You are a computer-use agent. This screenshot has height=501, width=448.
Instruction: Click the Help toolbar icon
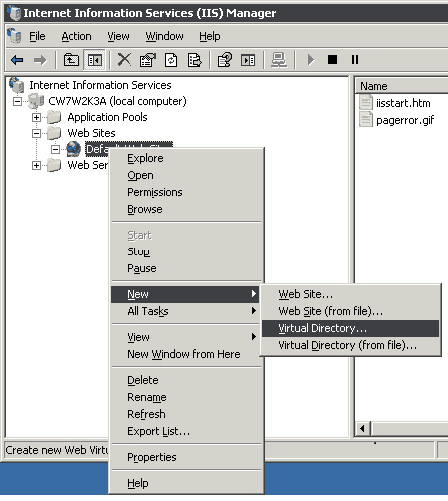tap(225, 60)
